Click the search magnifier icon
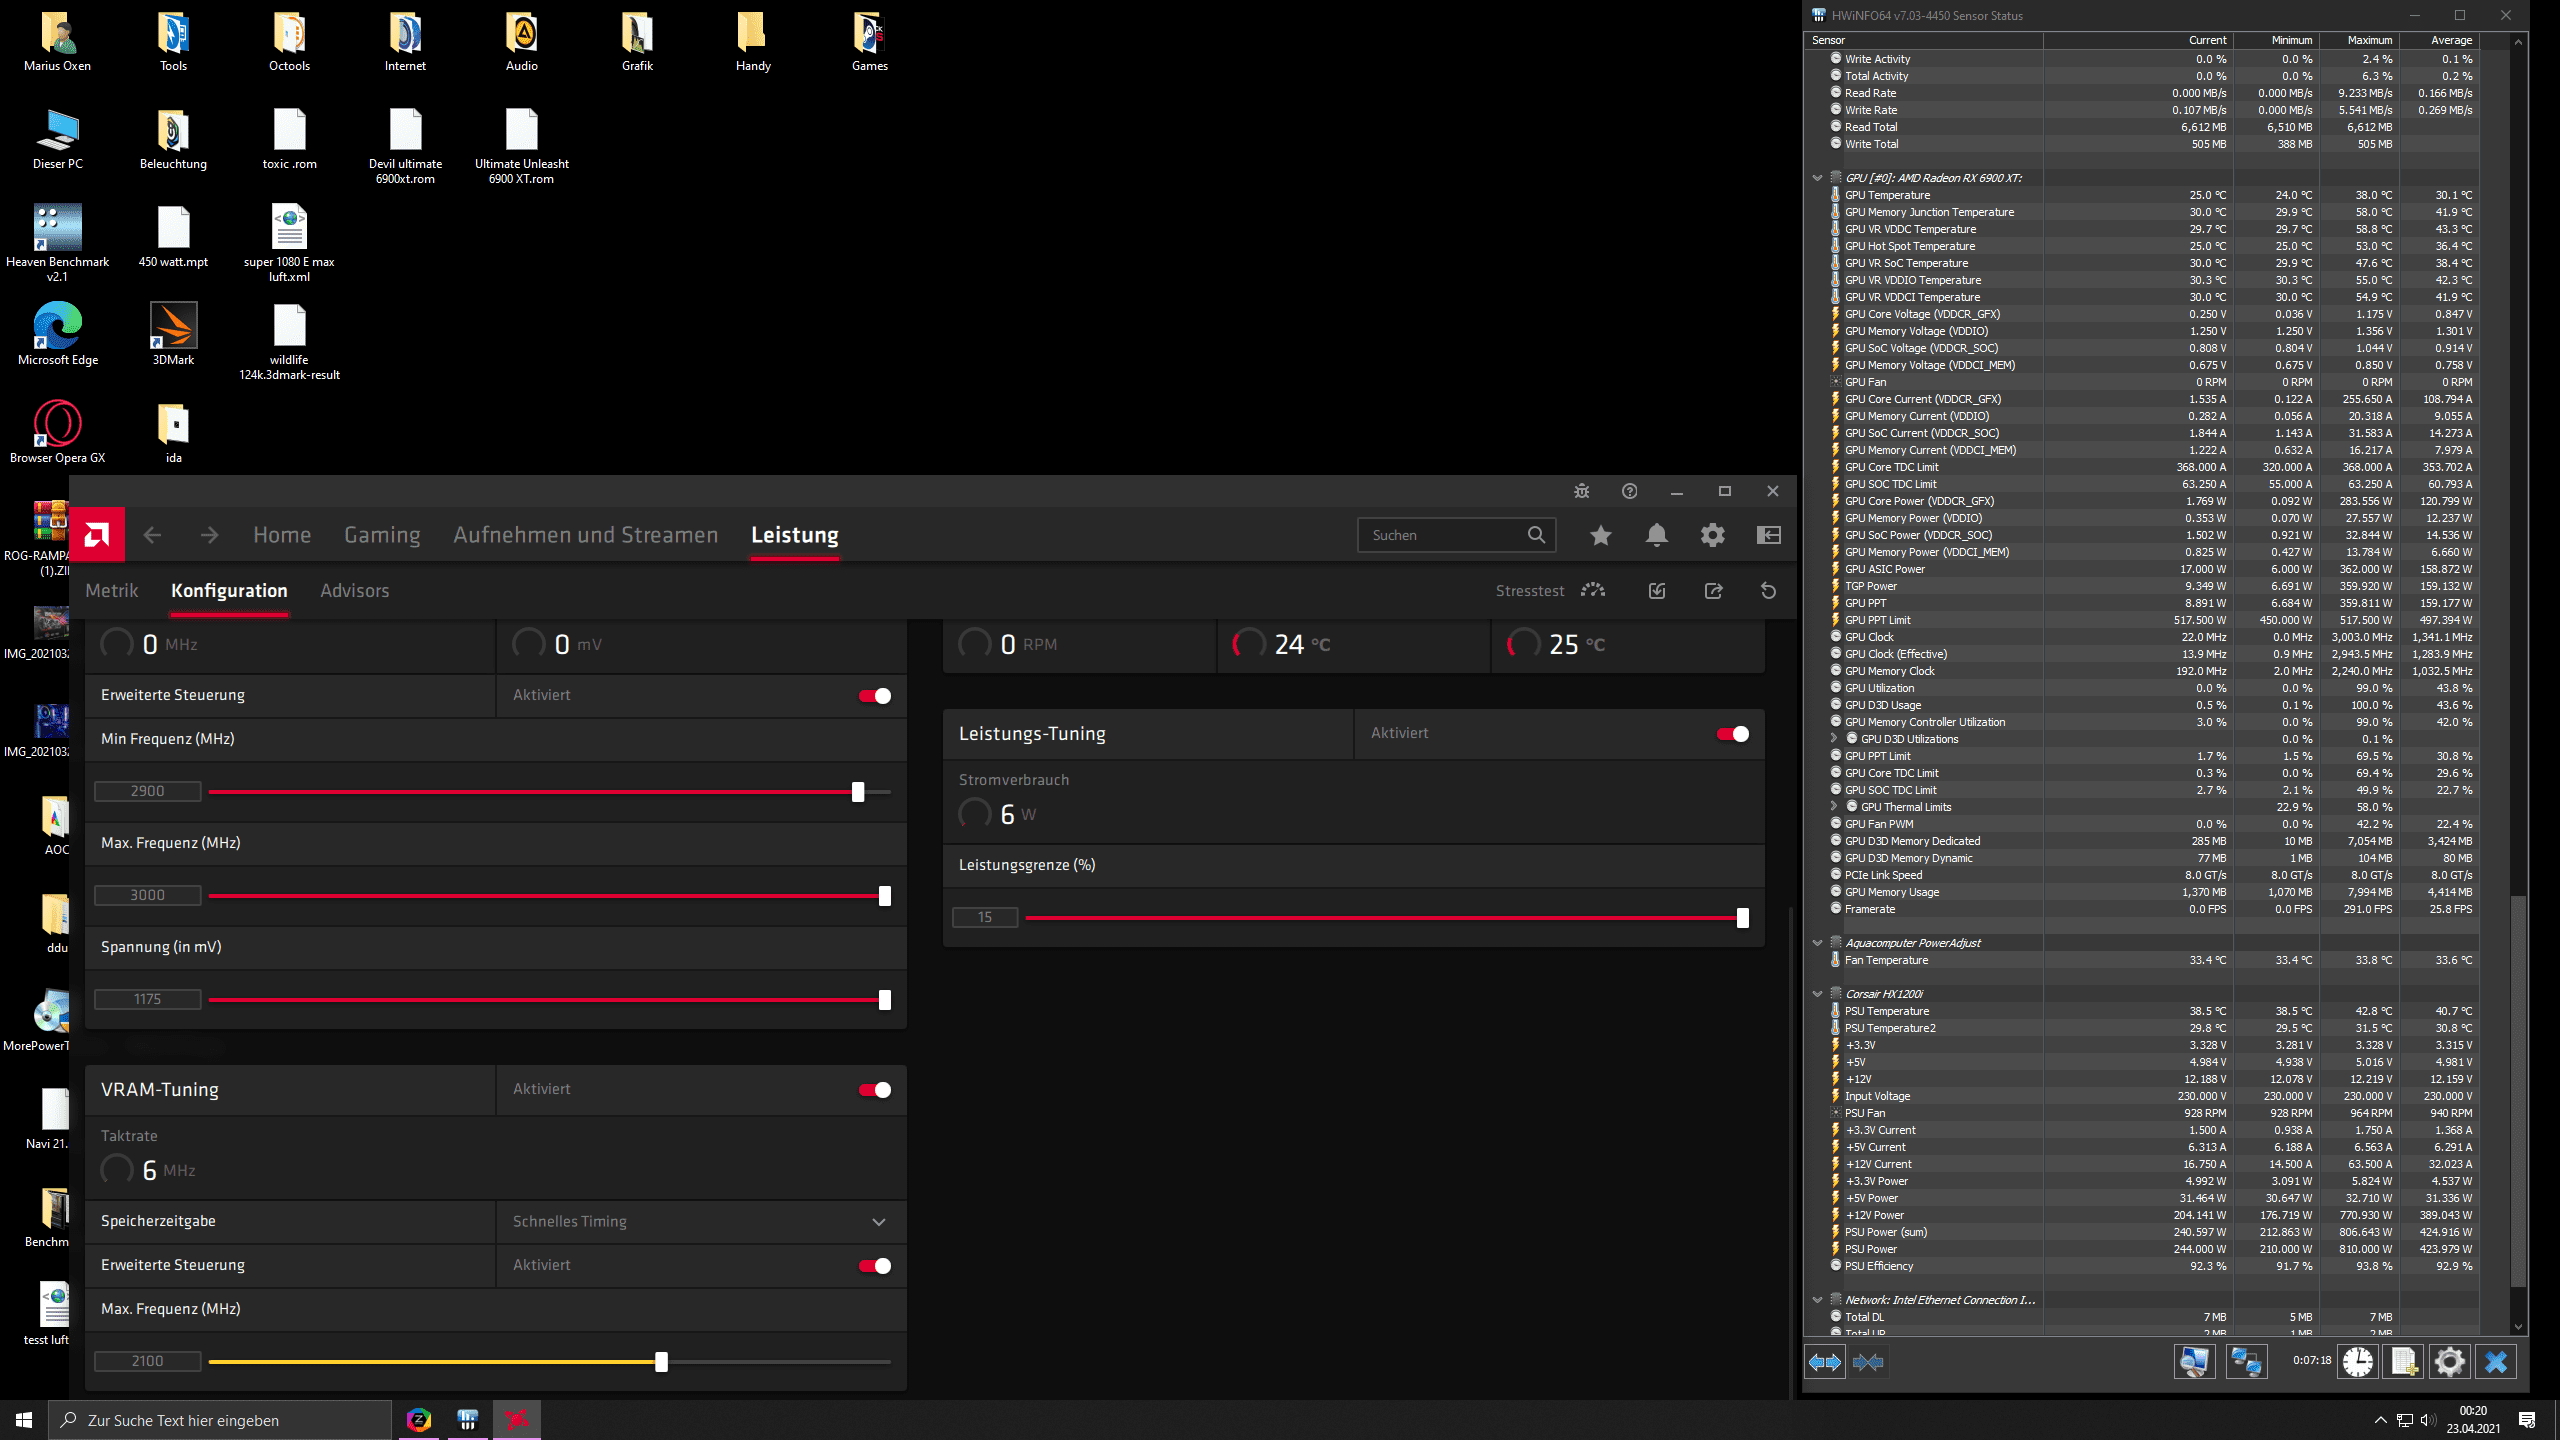The height and width of the screenshot is (1440, 2560). tap(1536, 535)
